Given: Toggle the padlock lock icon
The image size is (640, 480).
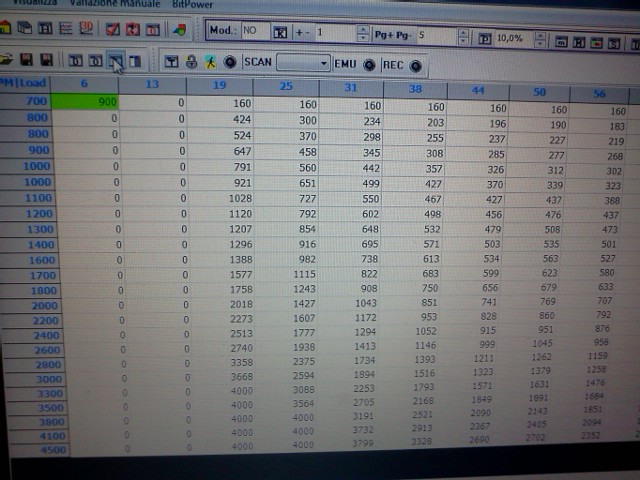Looking at the screenshot, I should (x=191, y=62).
